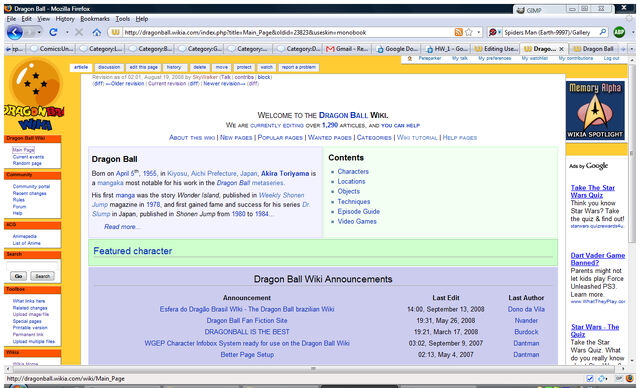Open the 'Popular pages' link
This screenshot has height=388, width=640.
point(280,137)
